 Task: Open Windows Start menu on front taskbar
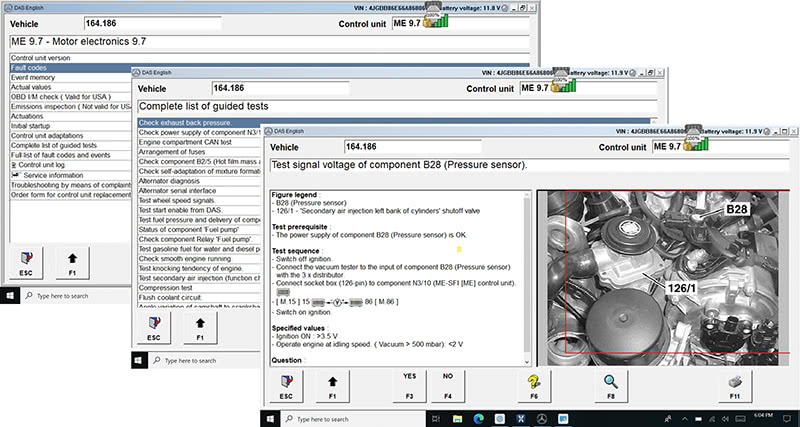pyautogui.click(x=269, y=419)
